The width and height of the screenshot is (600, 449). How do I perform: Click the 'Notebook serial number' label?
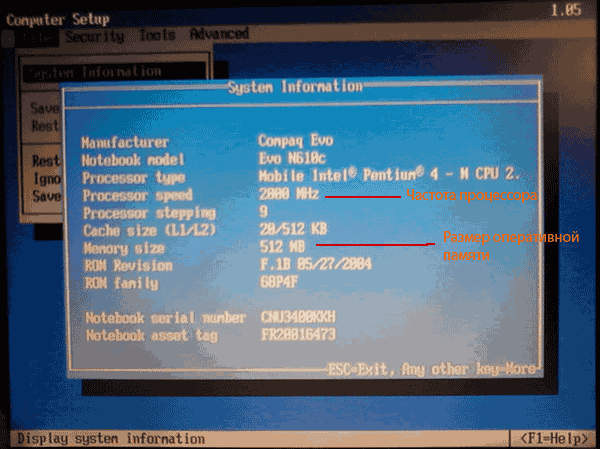[165, 318]
